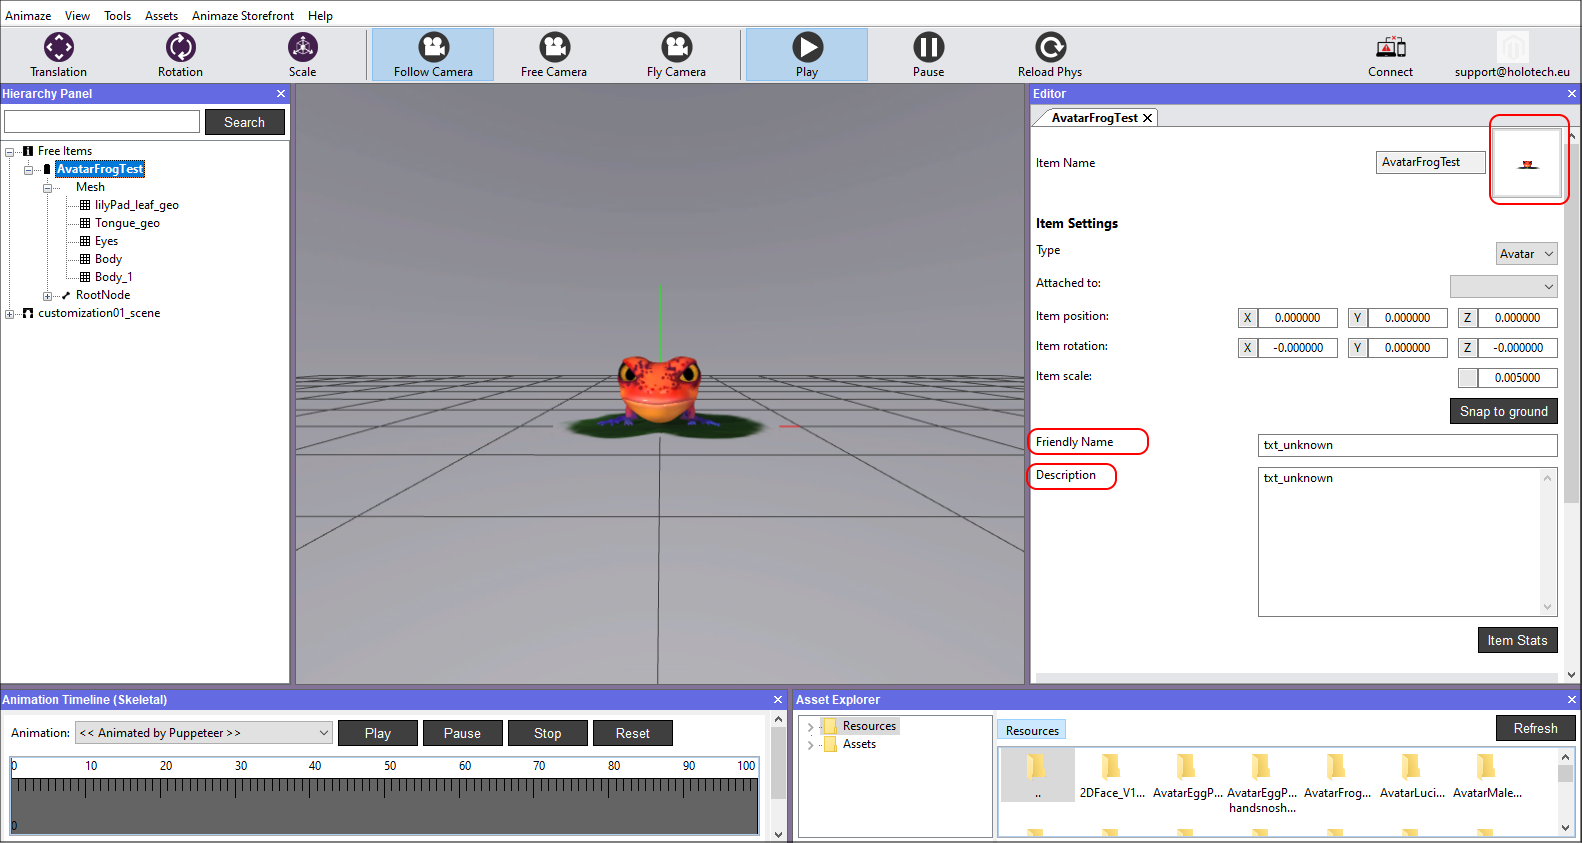Click timeline Reset button
The height and width of the screenshot is (843, 1582).
pos(633,733)
